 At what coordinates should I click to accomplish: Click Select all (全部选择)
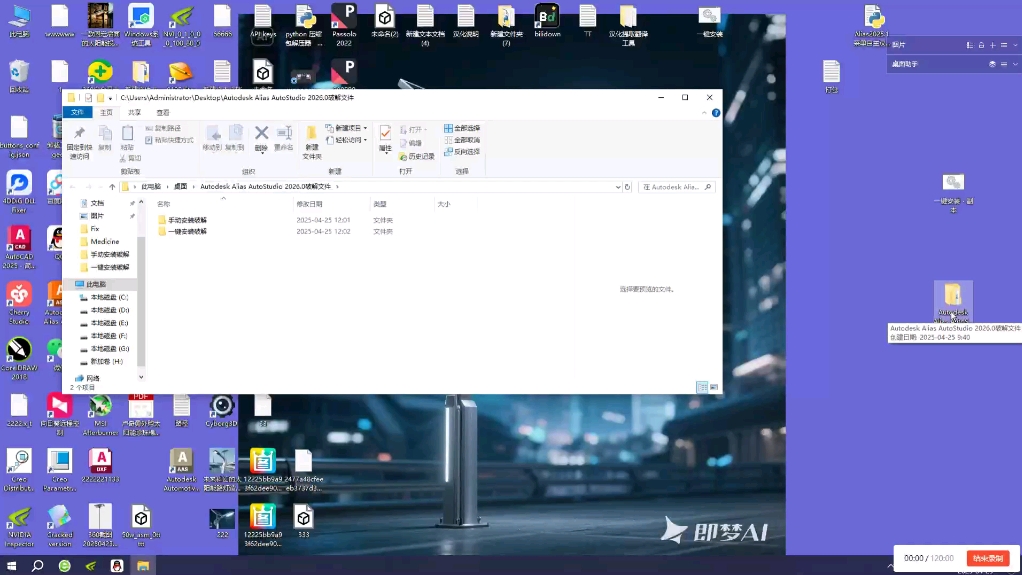click(462, 128)
